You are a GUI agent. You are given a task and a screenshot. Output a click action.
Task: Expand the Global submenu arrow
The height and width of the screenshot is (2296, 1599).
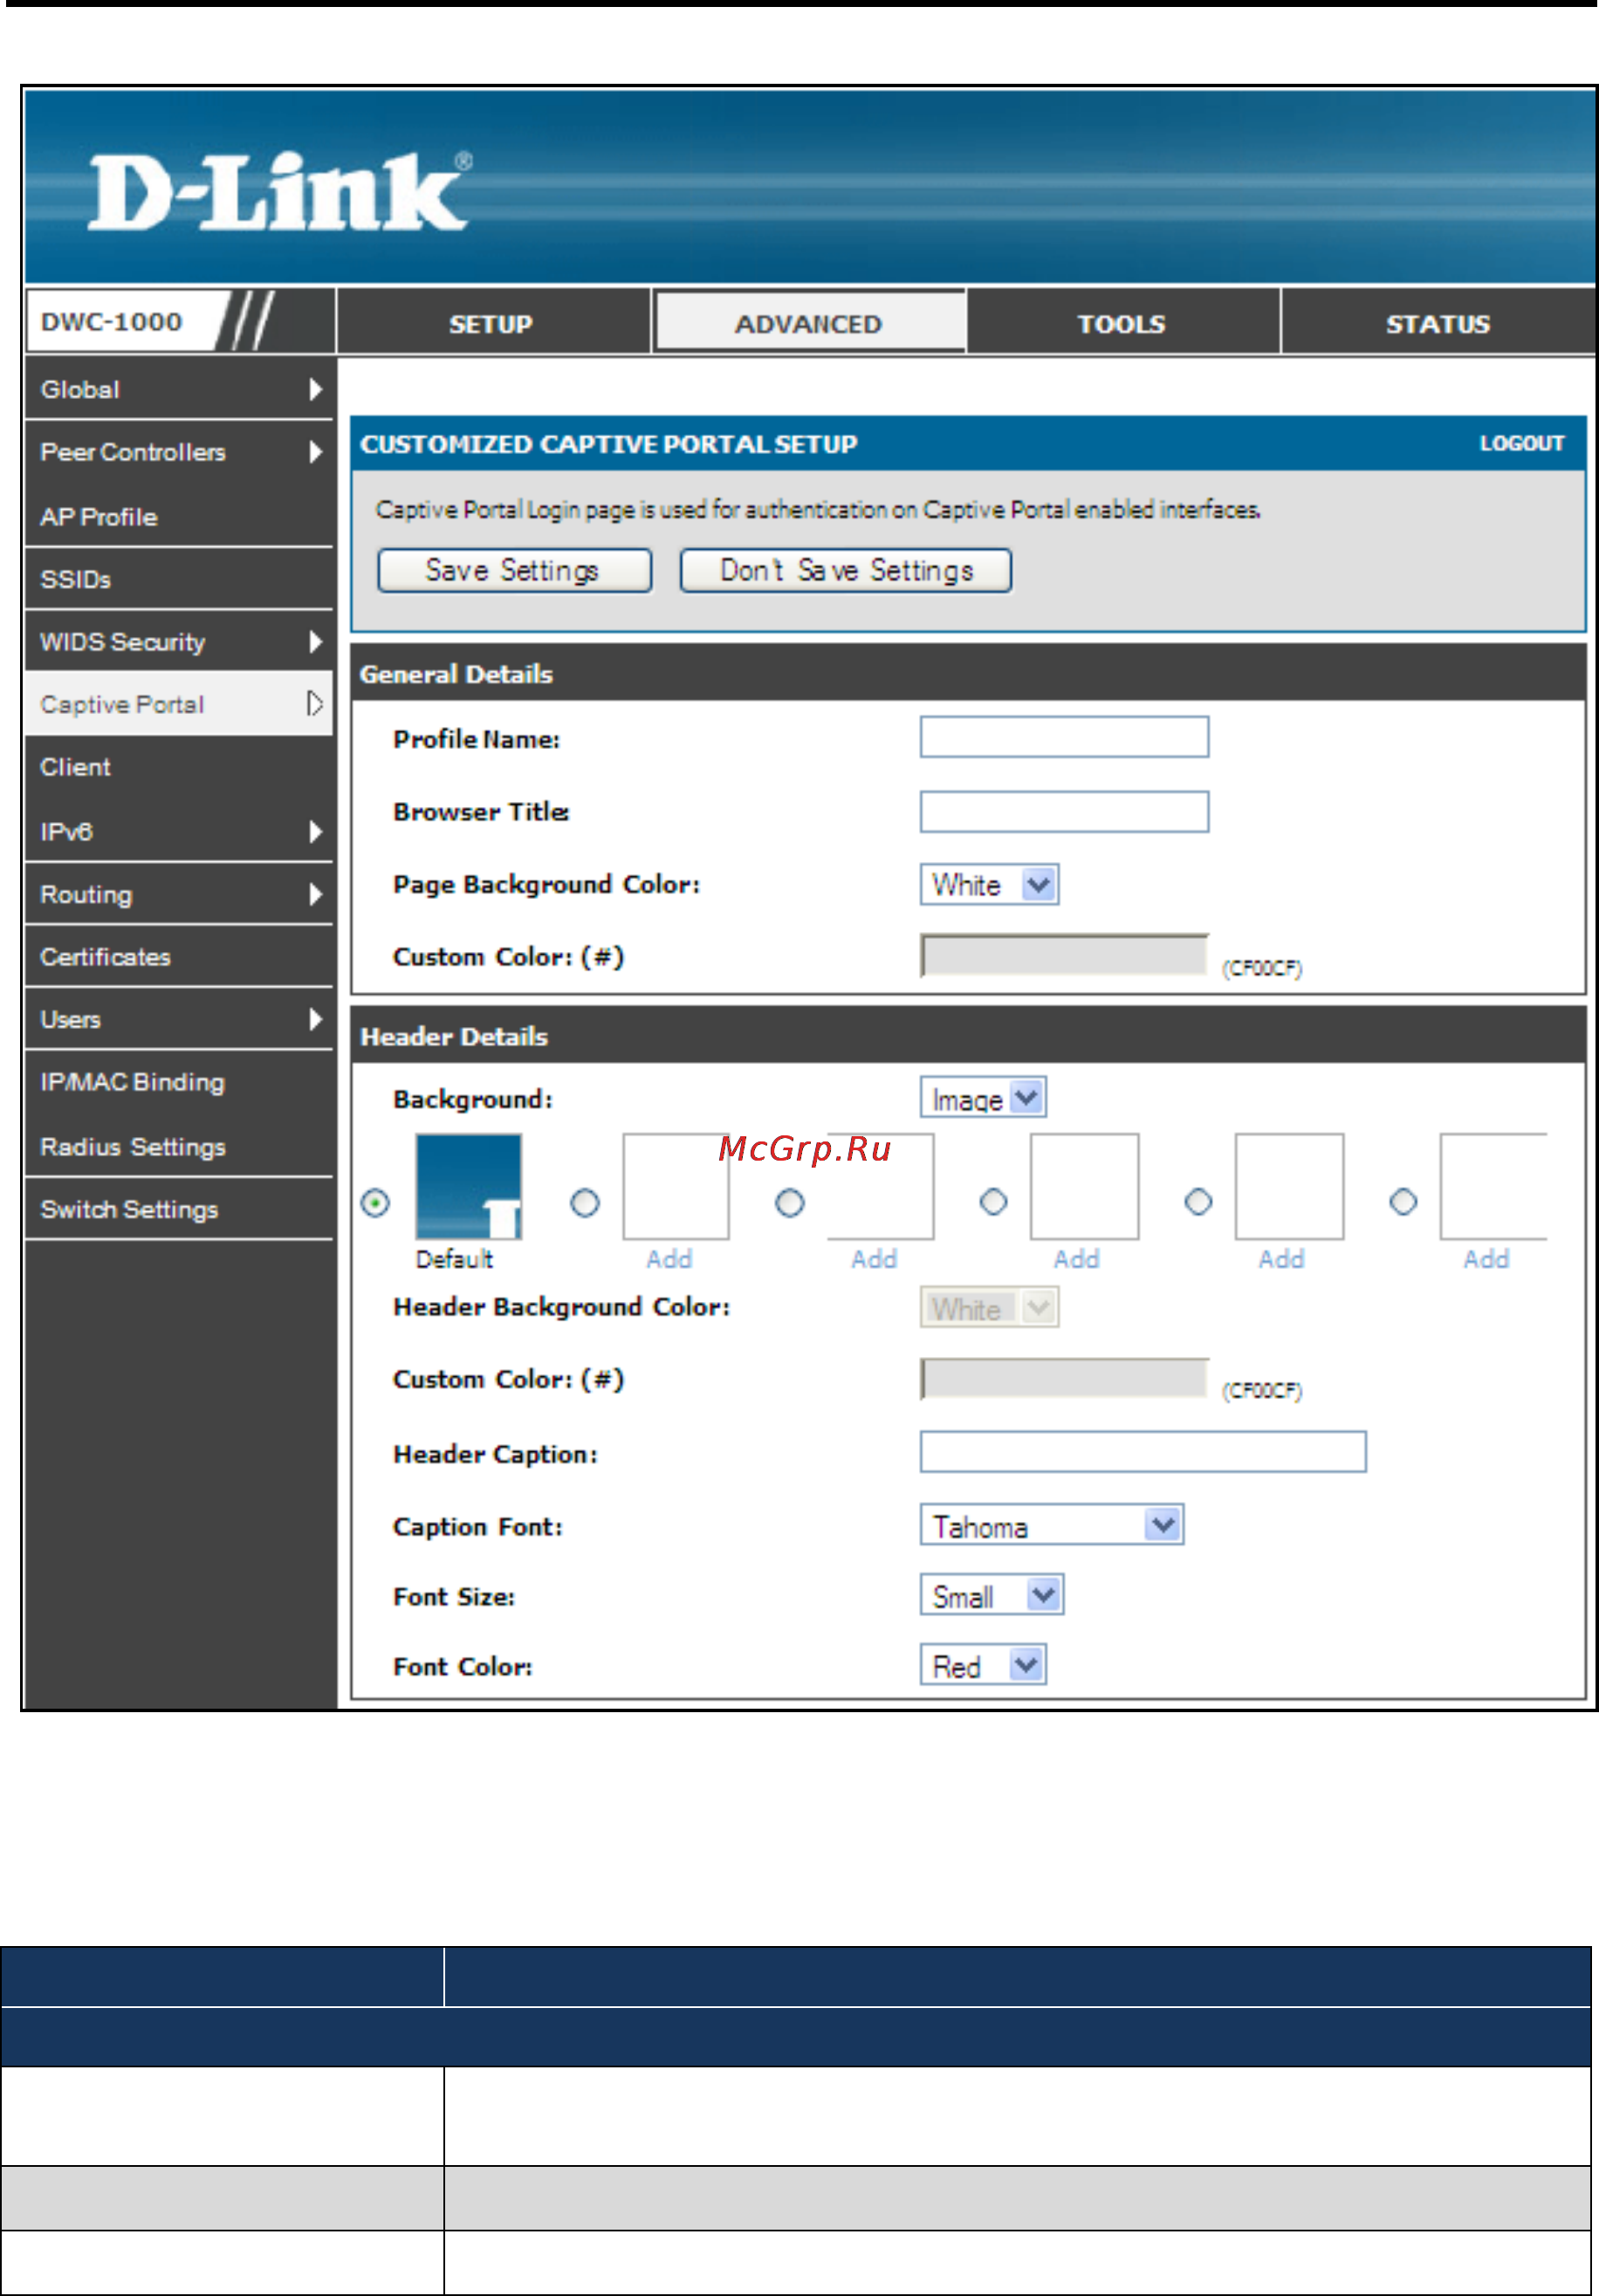pyautogui.click(x=315, y=389)
